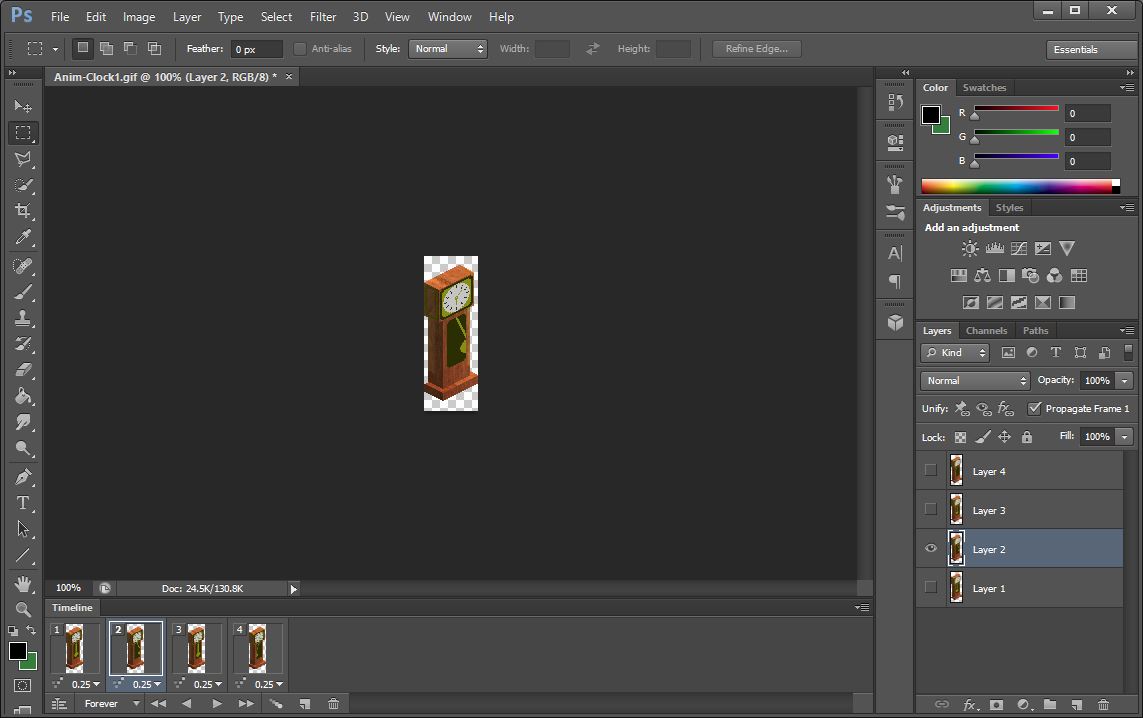This screenshot has height=718, width=1143.
Task: Select the Crop tool
Action: click(23, 211)
